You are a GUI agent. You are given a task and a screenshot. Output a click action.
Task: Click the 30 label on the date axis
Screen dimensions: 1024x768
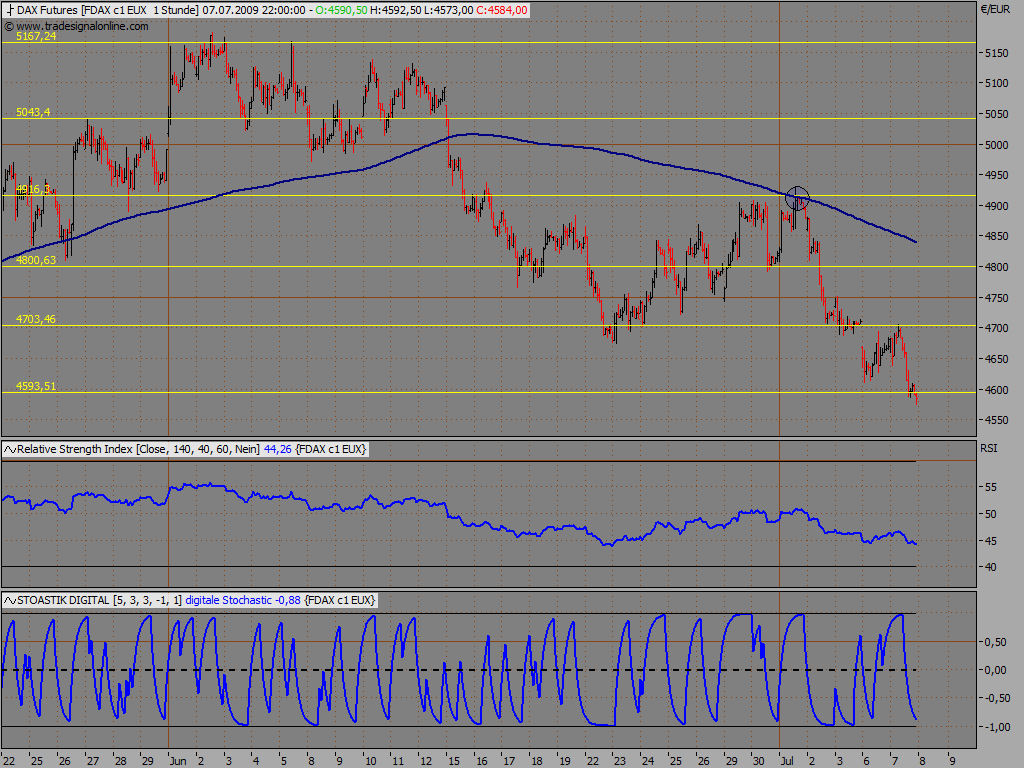click(758, 761)
